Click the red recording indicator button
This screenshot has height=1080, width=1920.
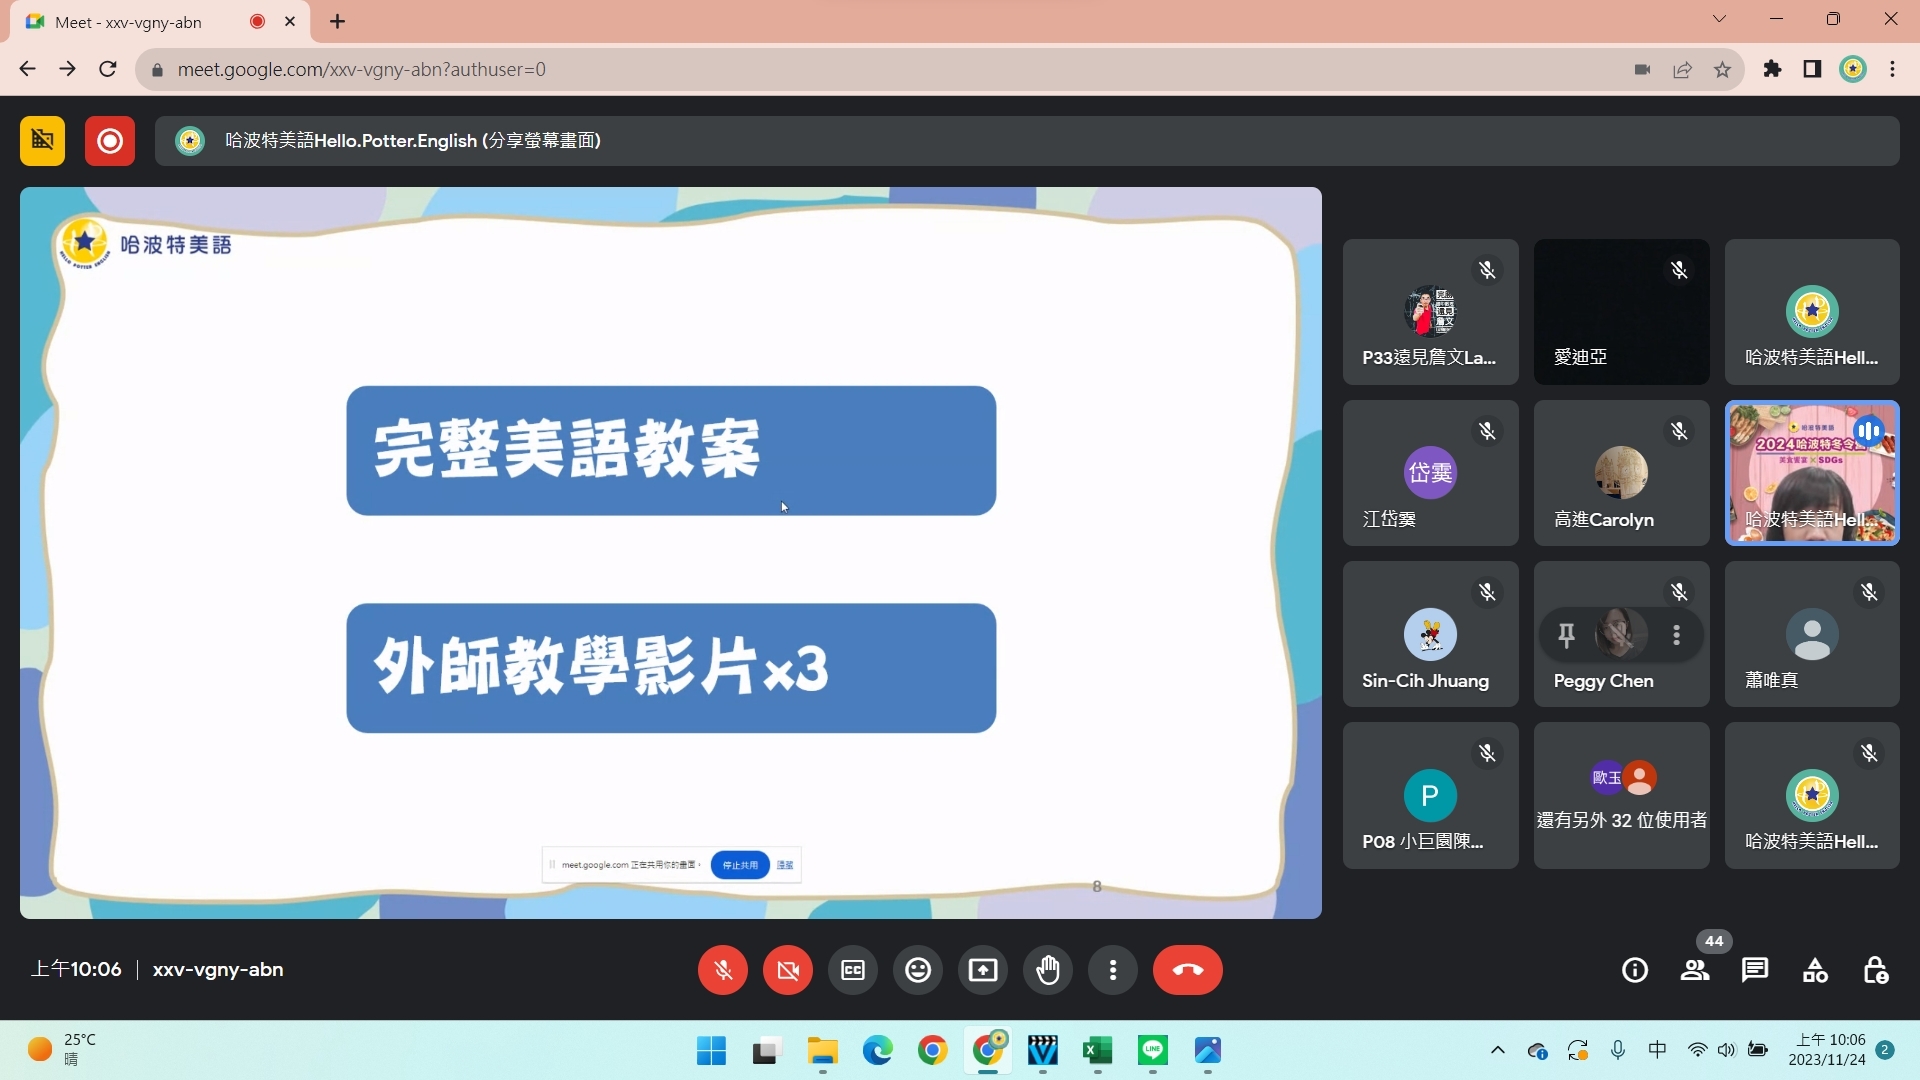coord(110,141)
